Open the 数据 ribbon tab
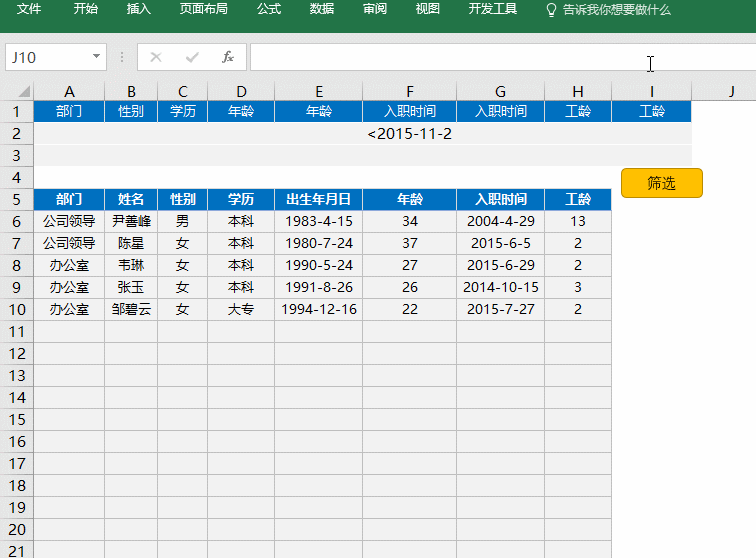This screenshot has height=558, width=756. click(x=322, y=9)
